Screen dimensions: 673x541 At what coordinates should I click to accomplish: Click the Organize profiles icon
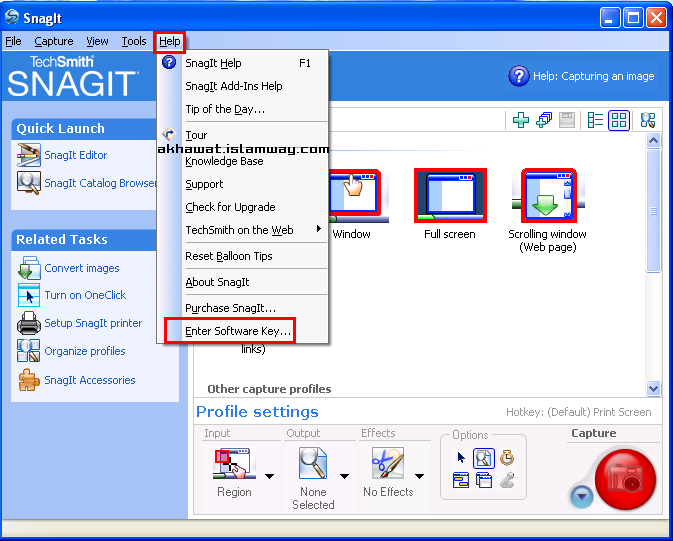pos(29,351)
